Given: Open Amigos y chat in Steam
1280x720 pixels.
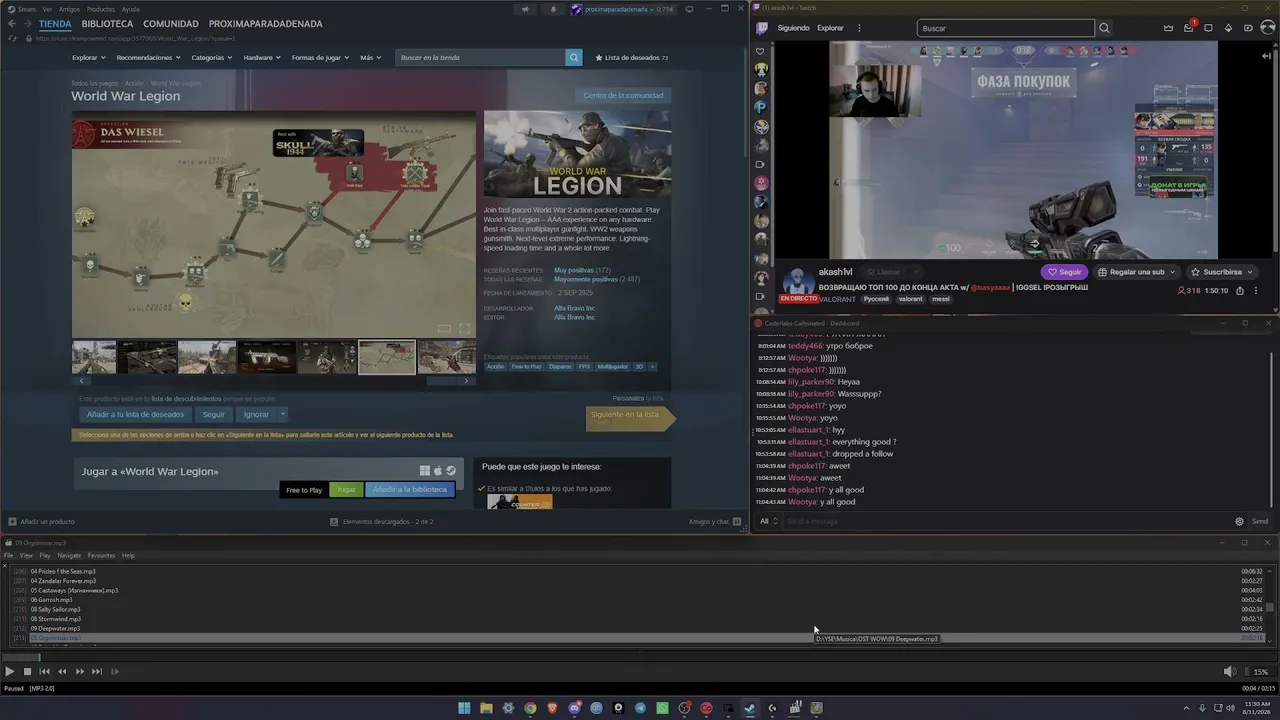Looking at the screenshot, I should tap(713, 522).
